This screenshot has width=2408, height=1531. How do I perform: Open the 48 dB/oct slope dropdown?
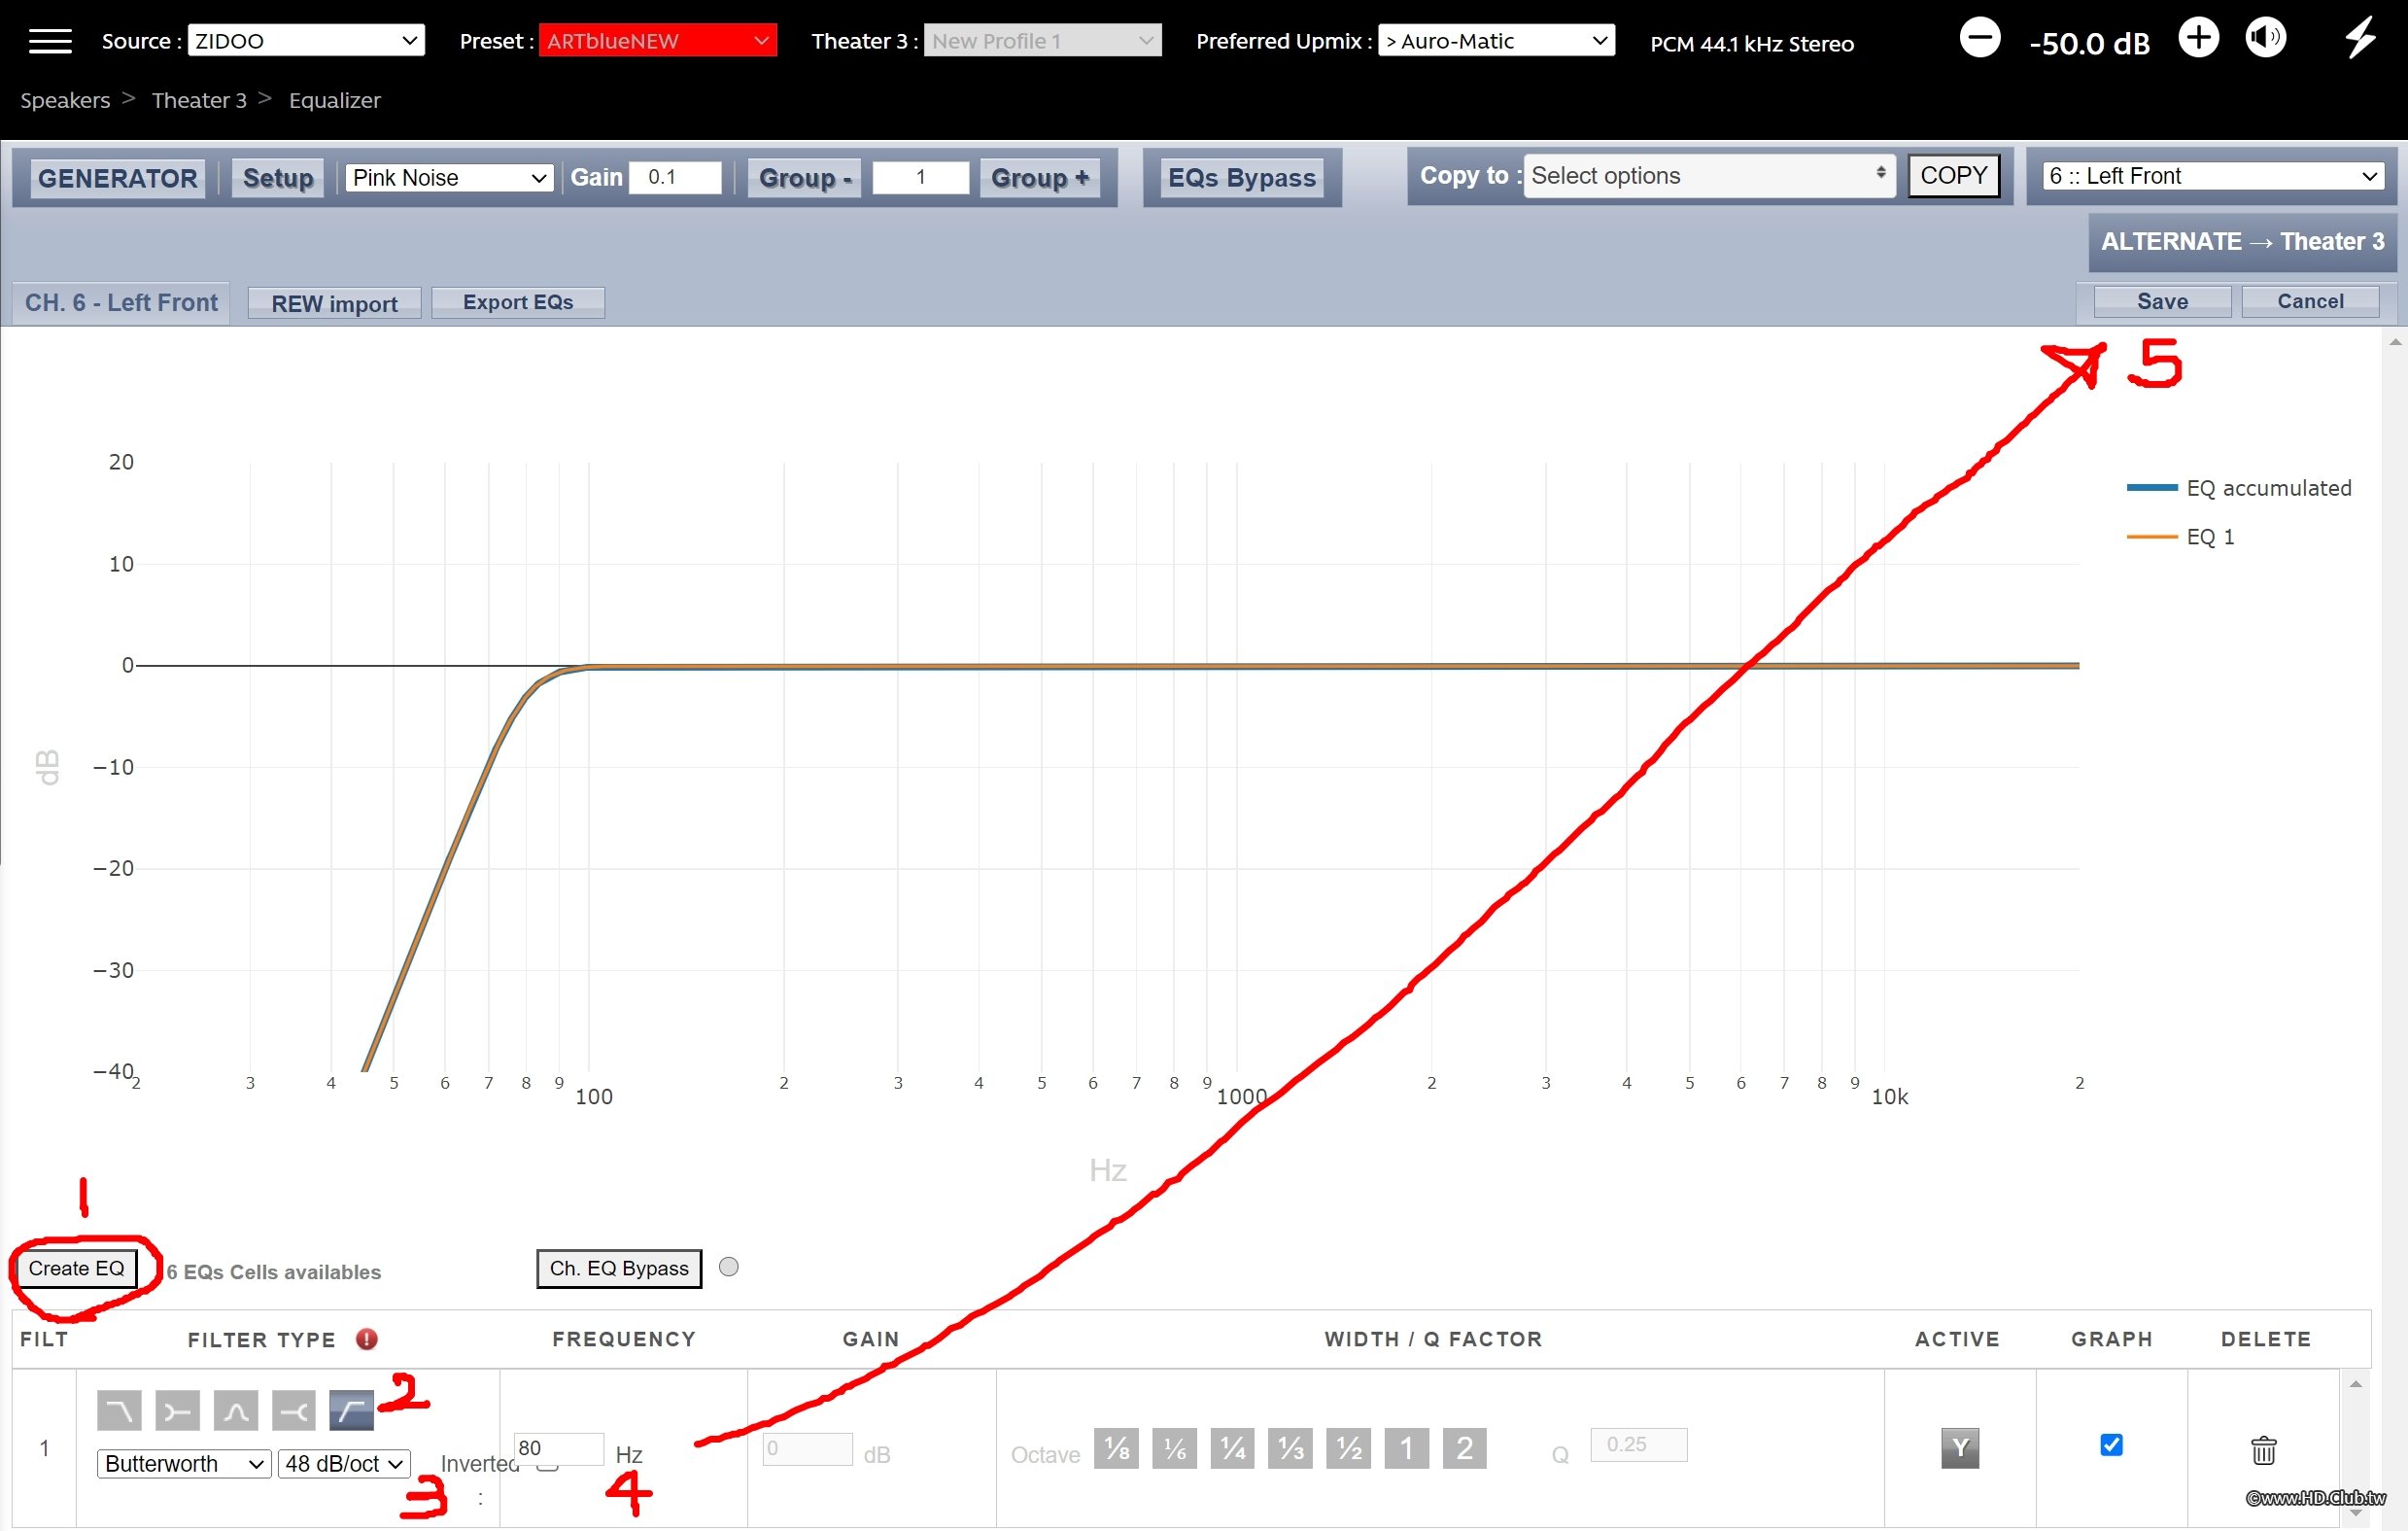pos(345,1464)
